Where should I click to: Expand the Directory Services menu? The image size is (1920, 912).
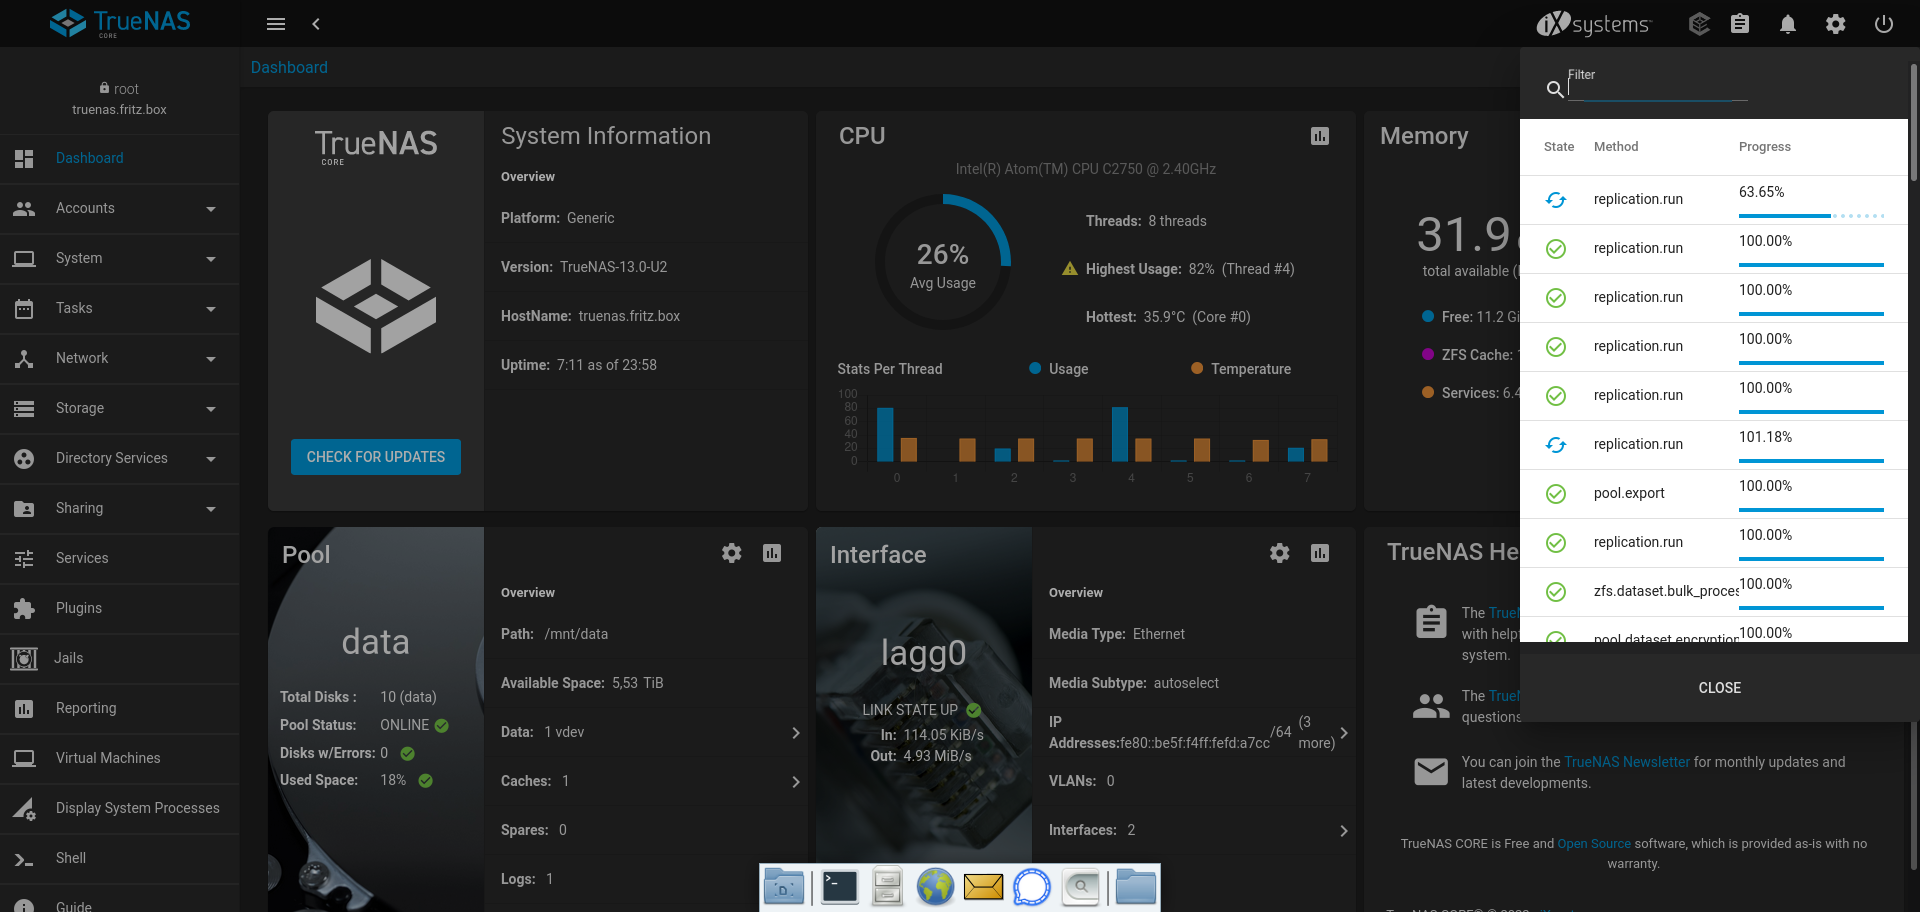click(120, 458)
